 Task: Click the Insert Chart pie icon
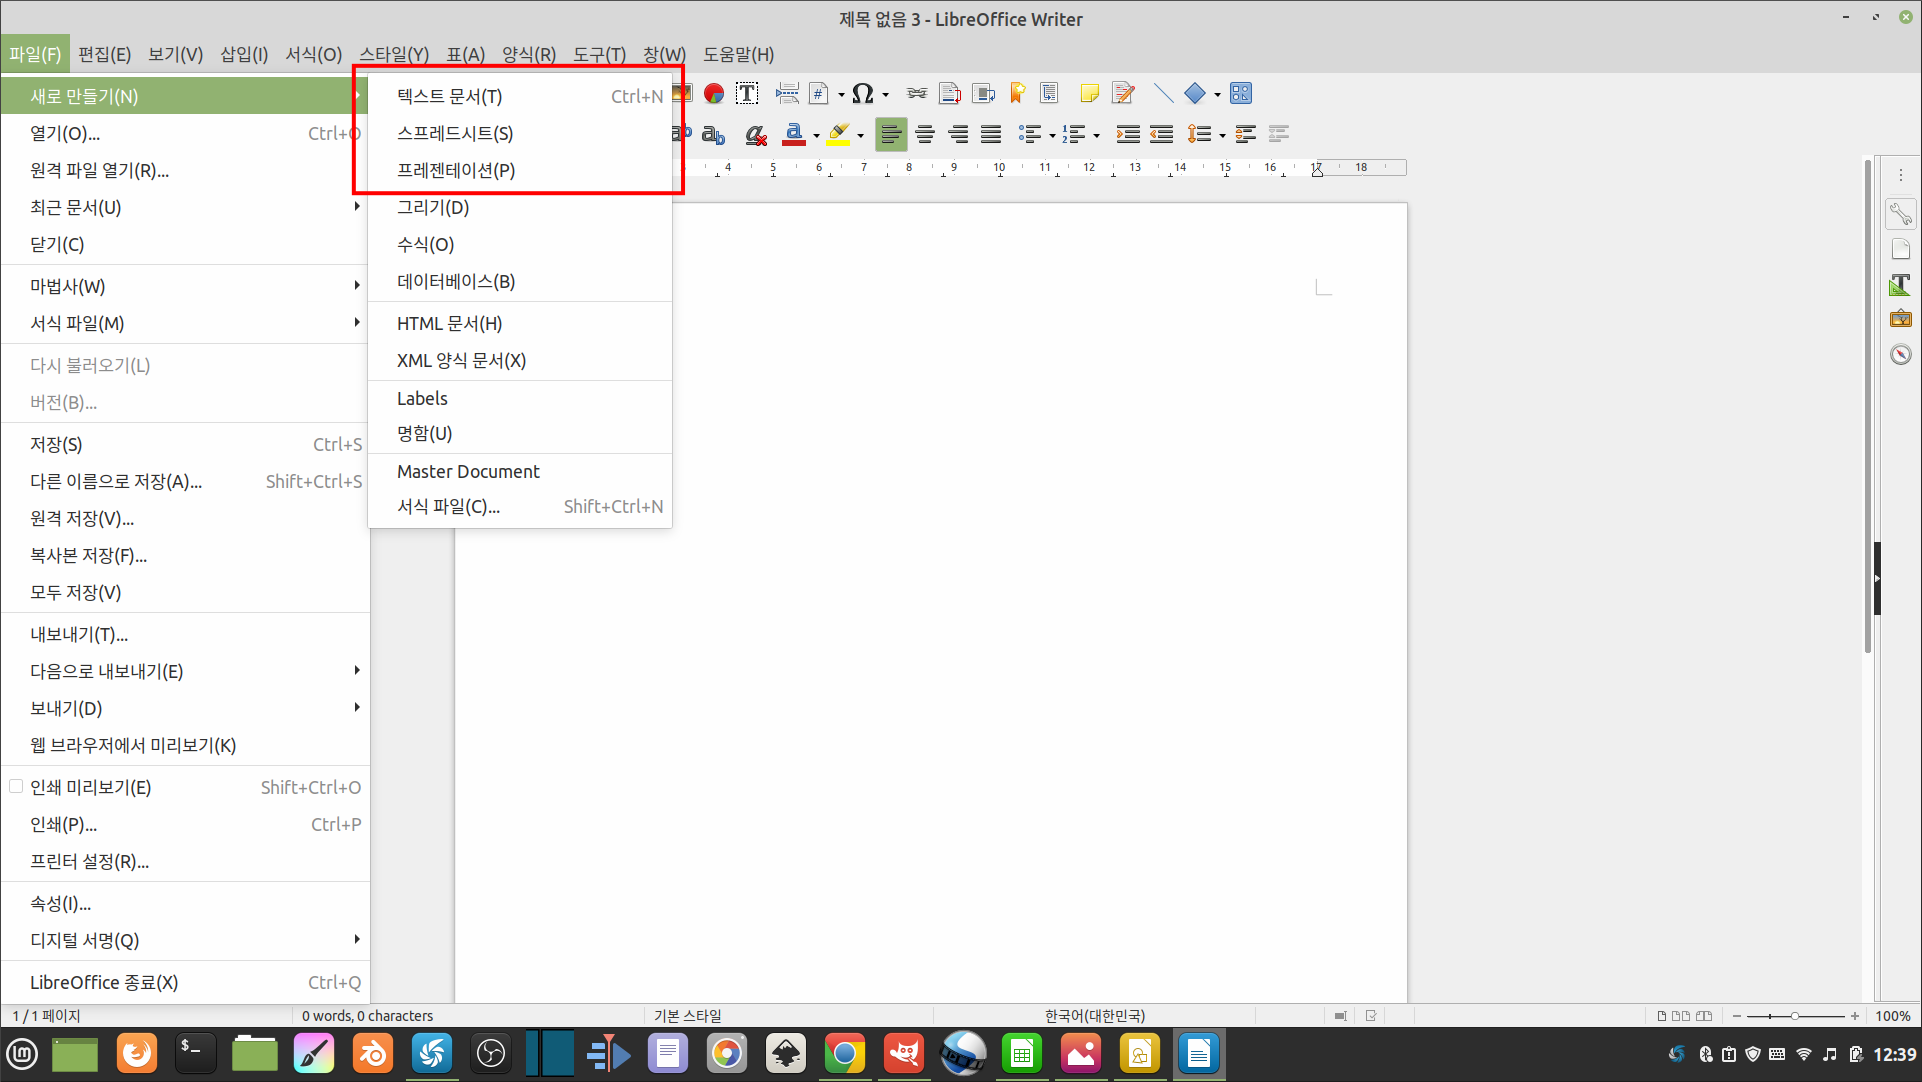point(714,94)
